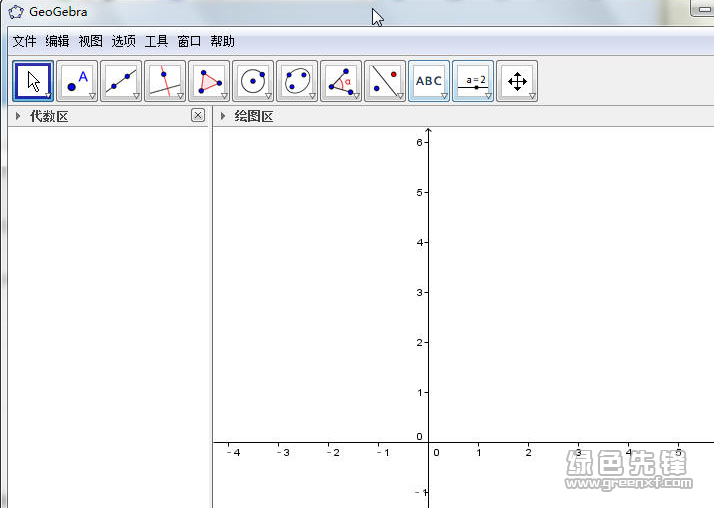Click y-axis label 5
Image resolution: width=714 pixels, height=508 pixels.
[x=419, y=193]
